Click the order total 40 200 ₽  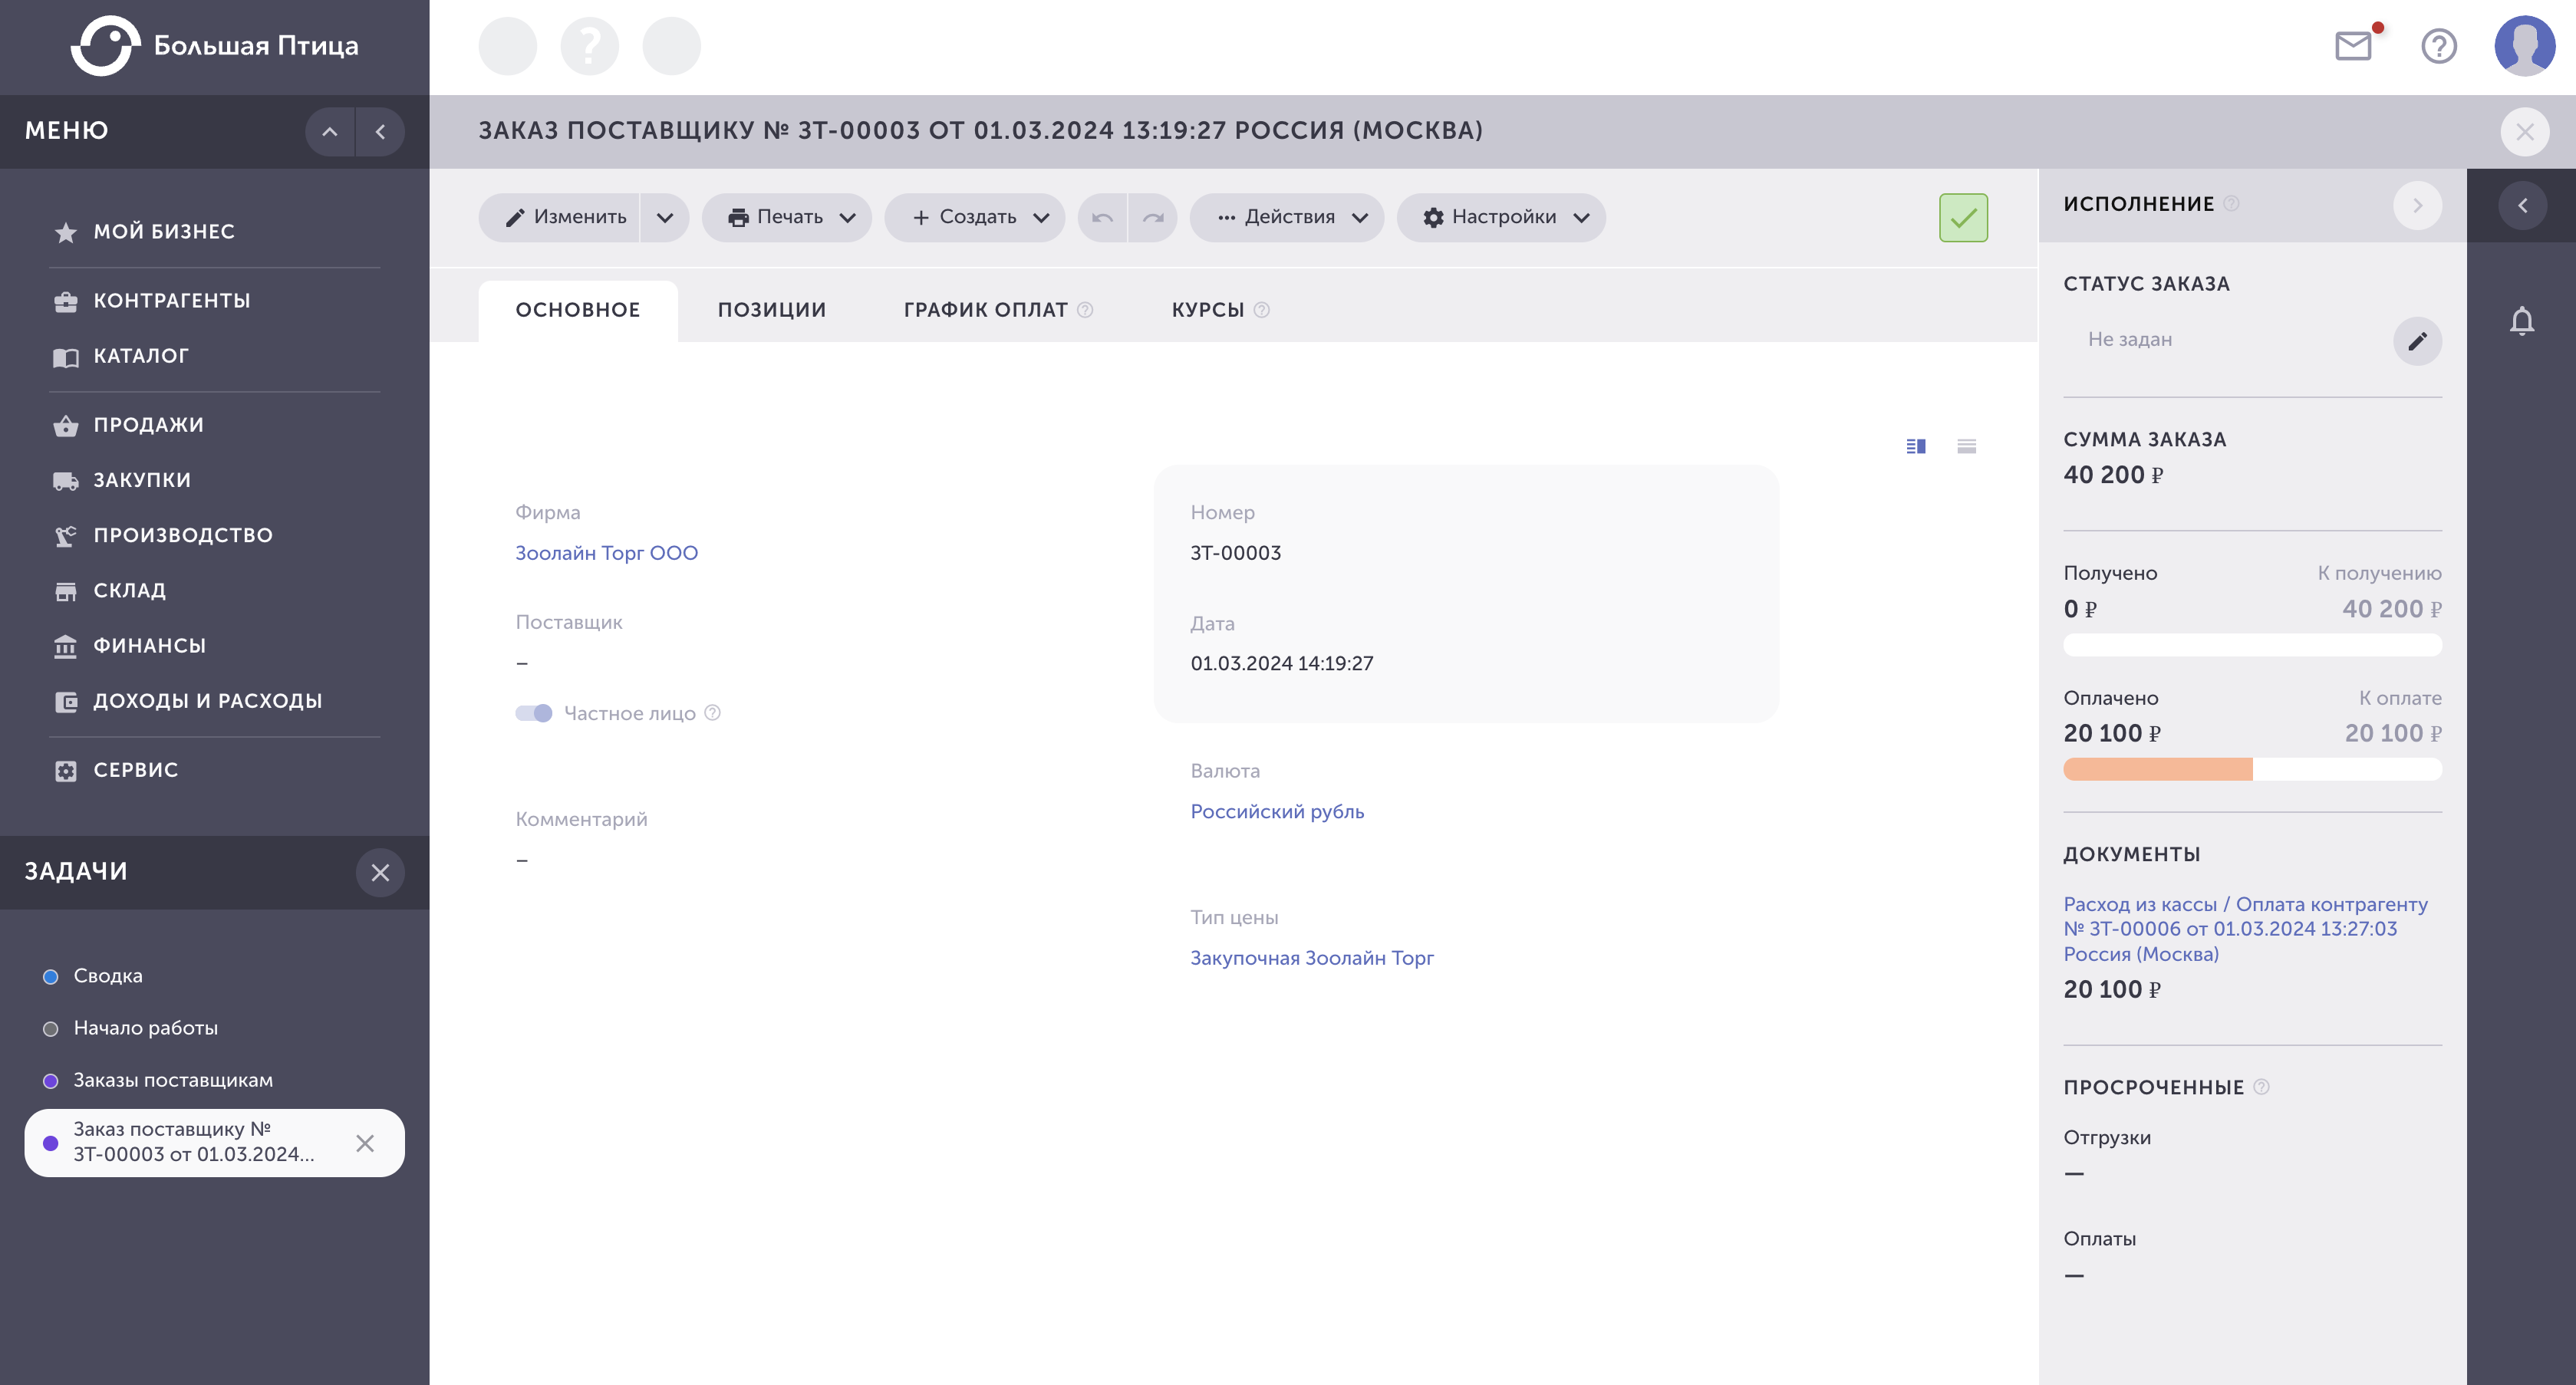2113,475
